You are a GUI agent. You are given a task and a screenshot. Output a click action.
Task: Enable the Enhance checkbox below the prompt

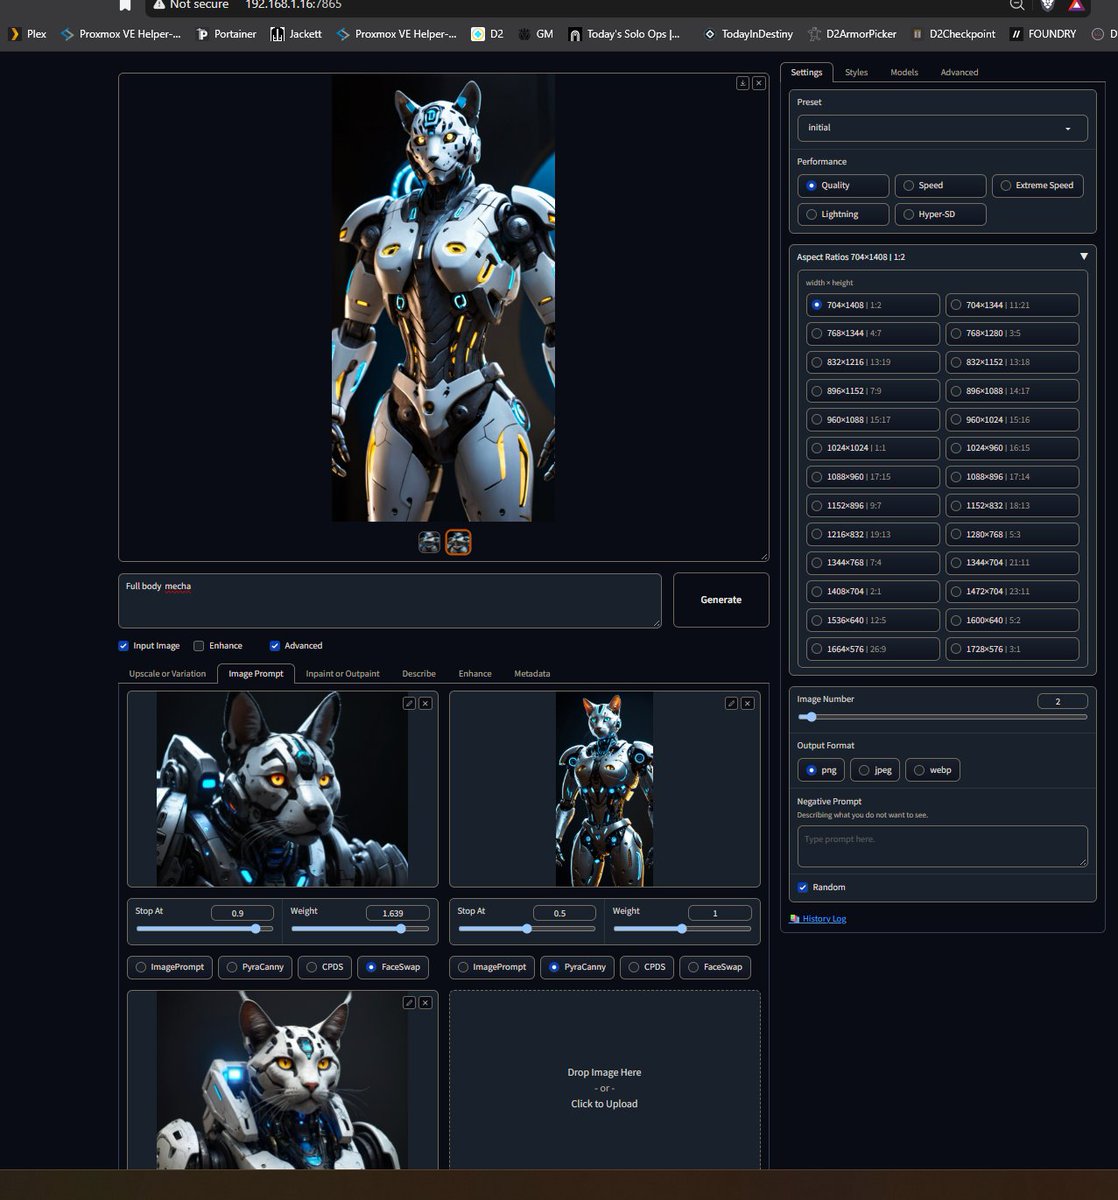(199, 646)
